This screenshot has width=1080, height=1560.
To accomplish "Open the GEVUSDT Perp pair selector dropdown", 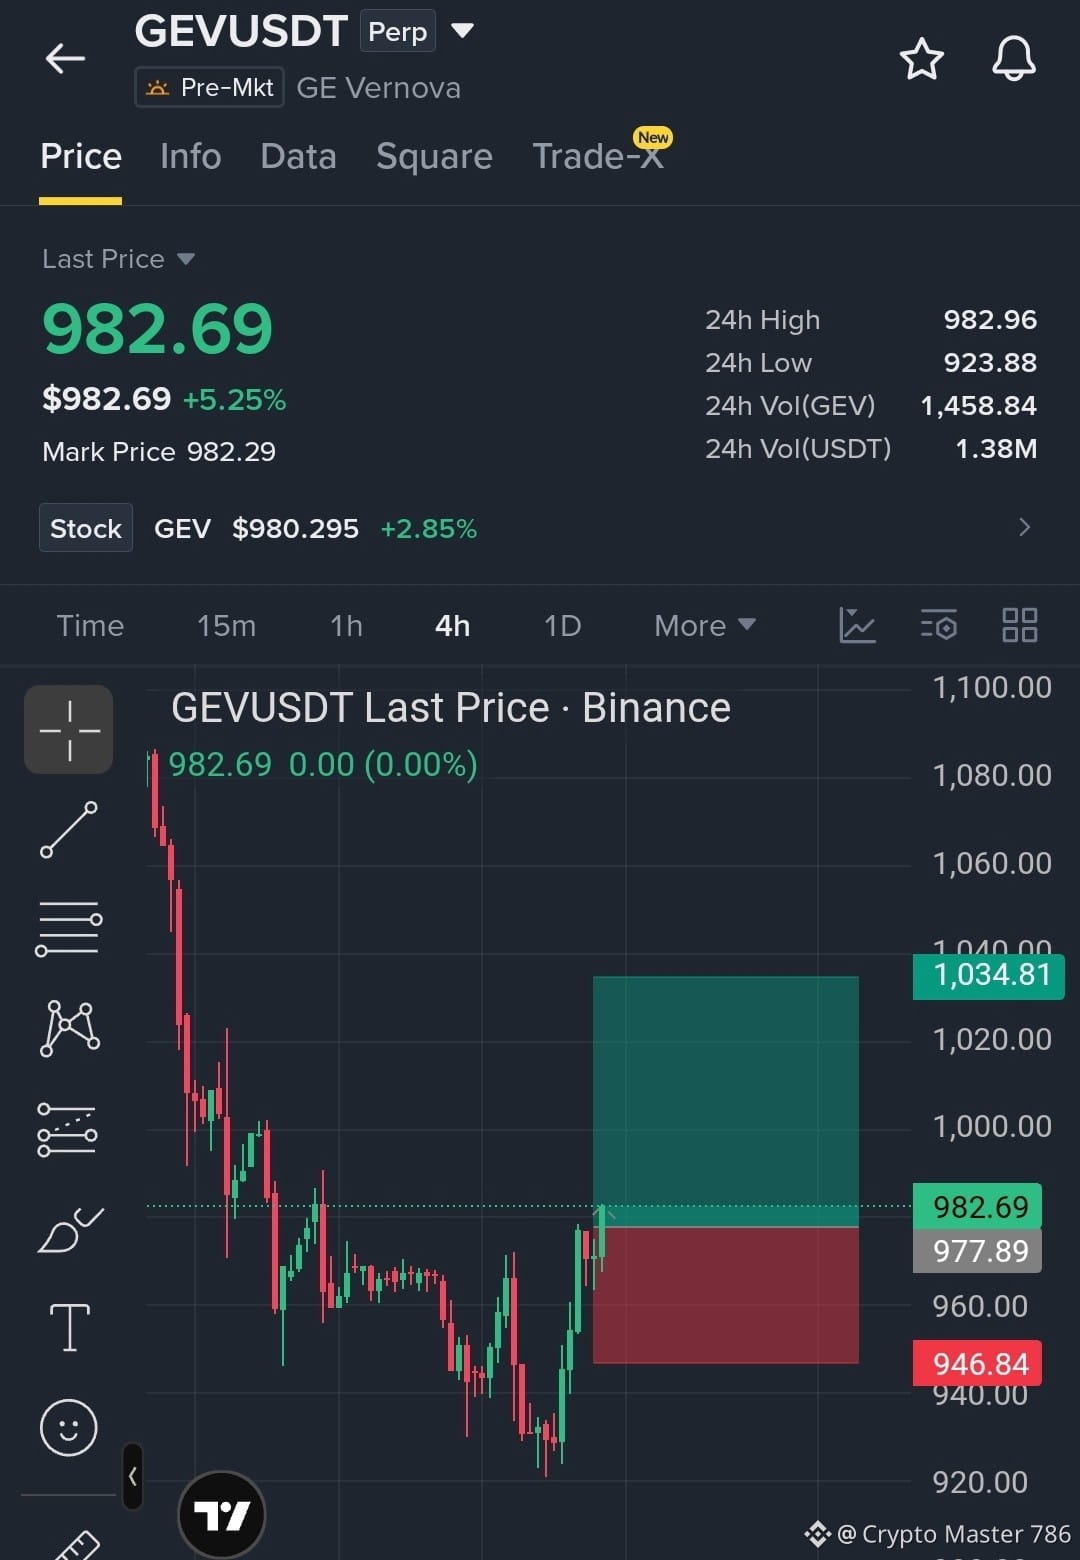I will coord(462,30).
